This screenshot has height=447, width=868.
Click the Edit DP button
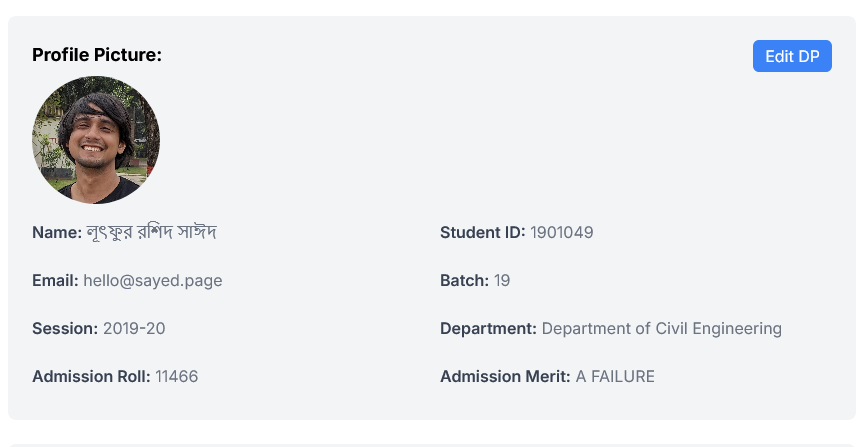792,56
